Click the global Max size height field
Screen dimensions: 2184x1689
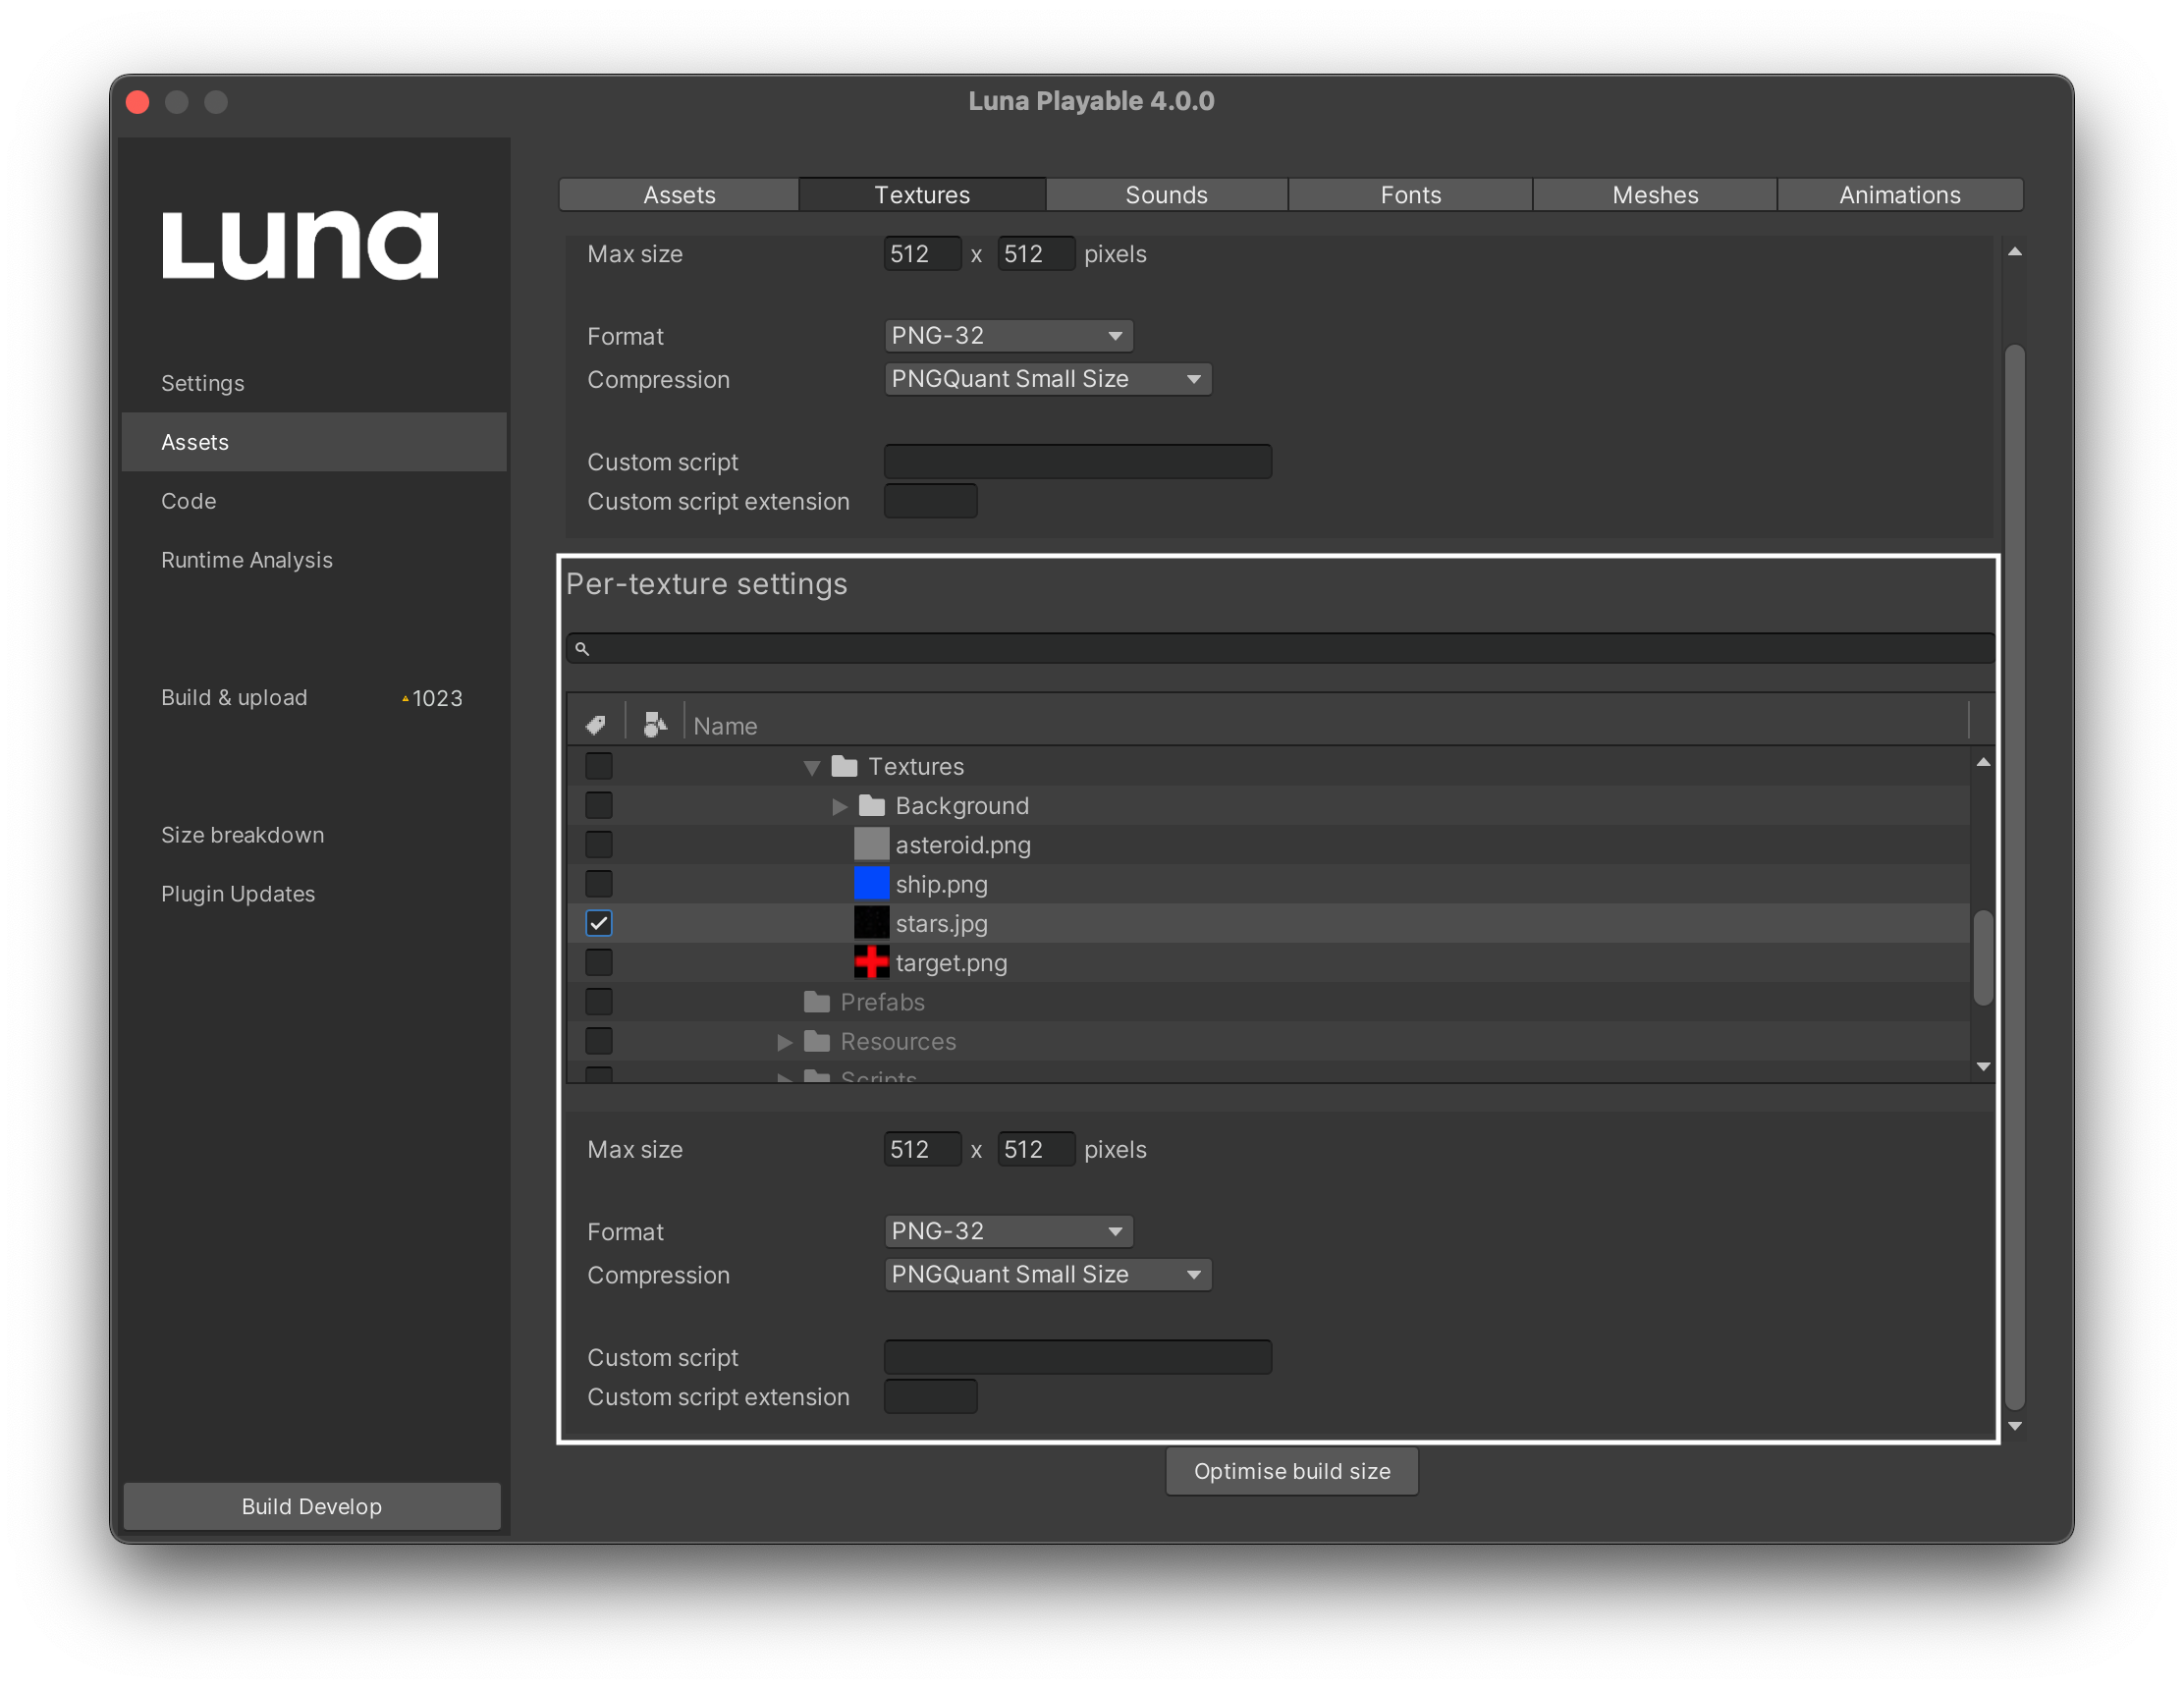pyautogui.click(x=1036, y=254)
